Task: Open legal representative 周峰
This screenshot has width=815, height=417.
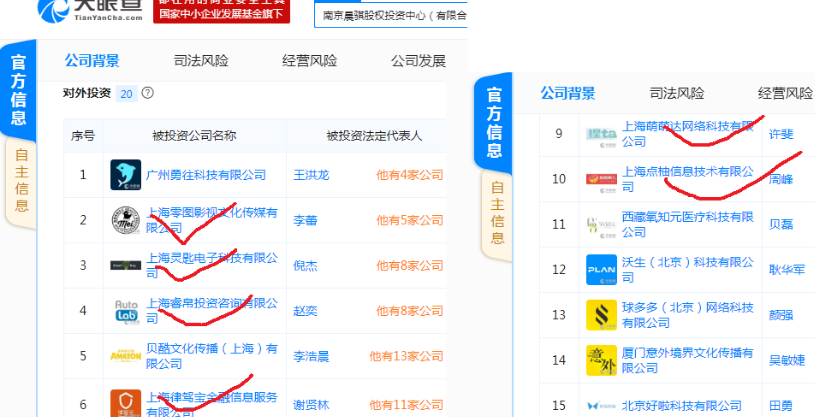Action: click(x=781, y=179)
